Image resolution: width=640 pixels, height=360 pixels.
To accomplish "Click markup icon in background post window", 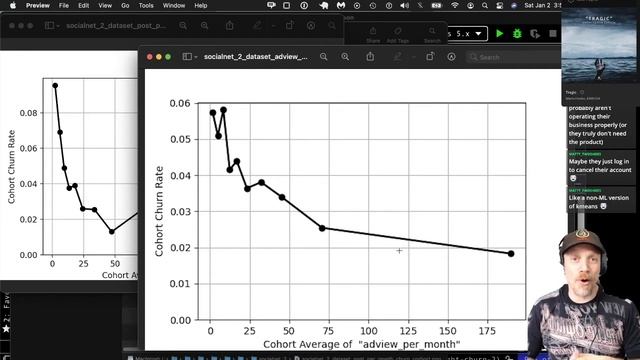I will click(311, 25).
